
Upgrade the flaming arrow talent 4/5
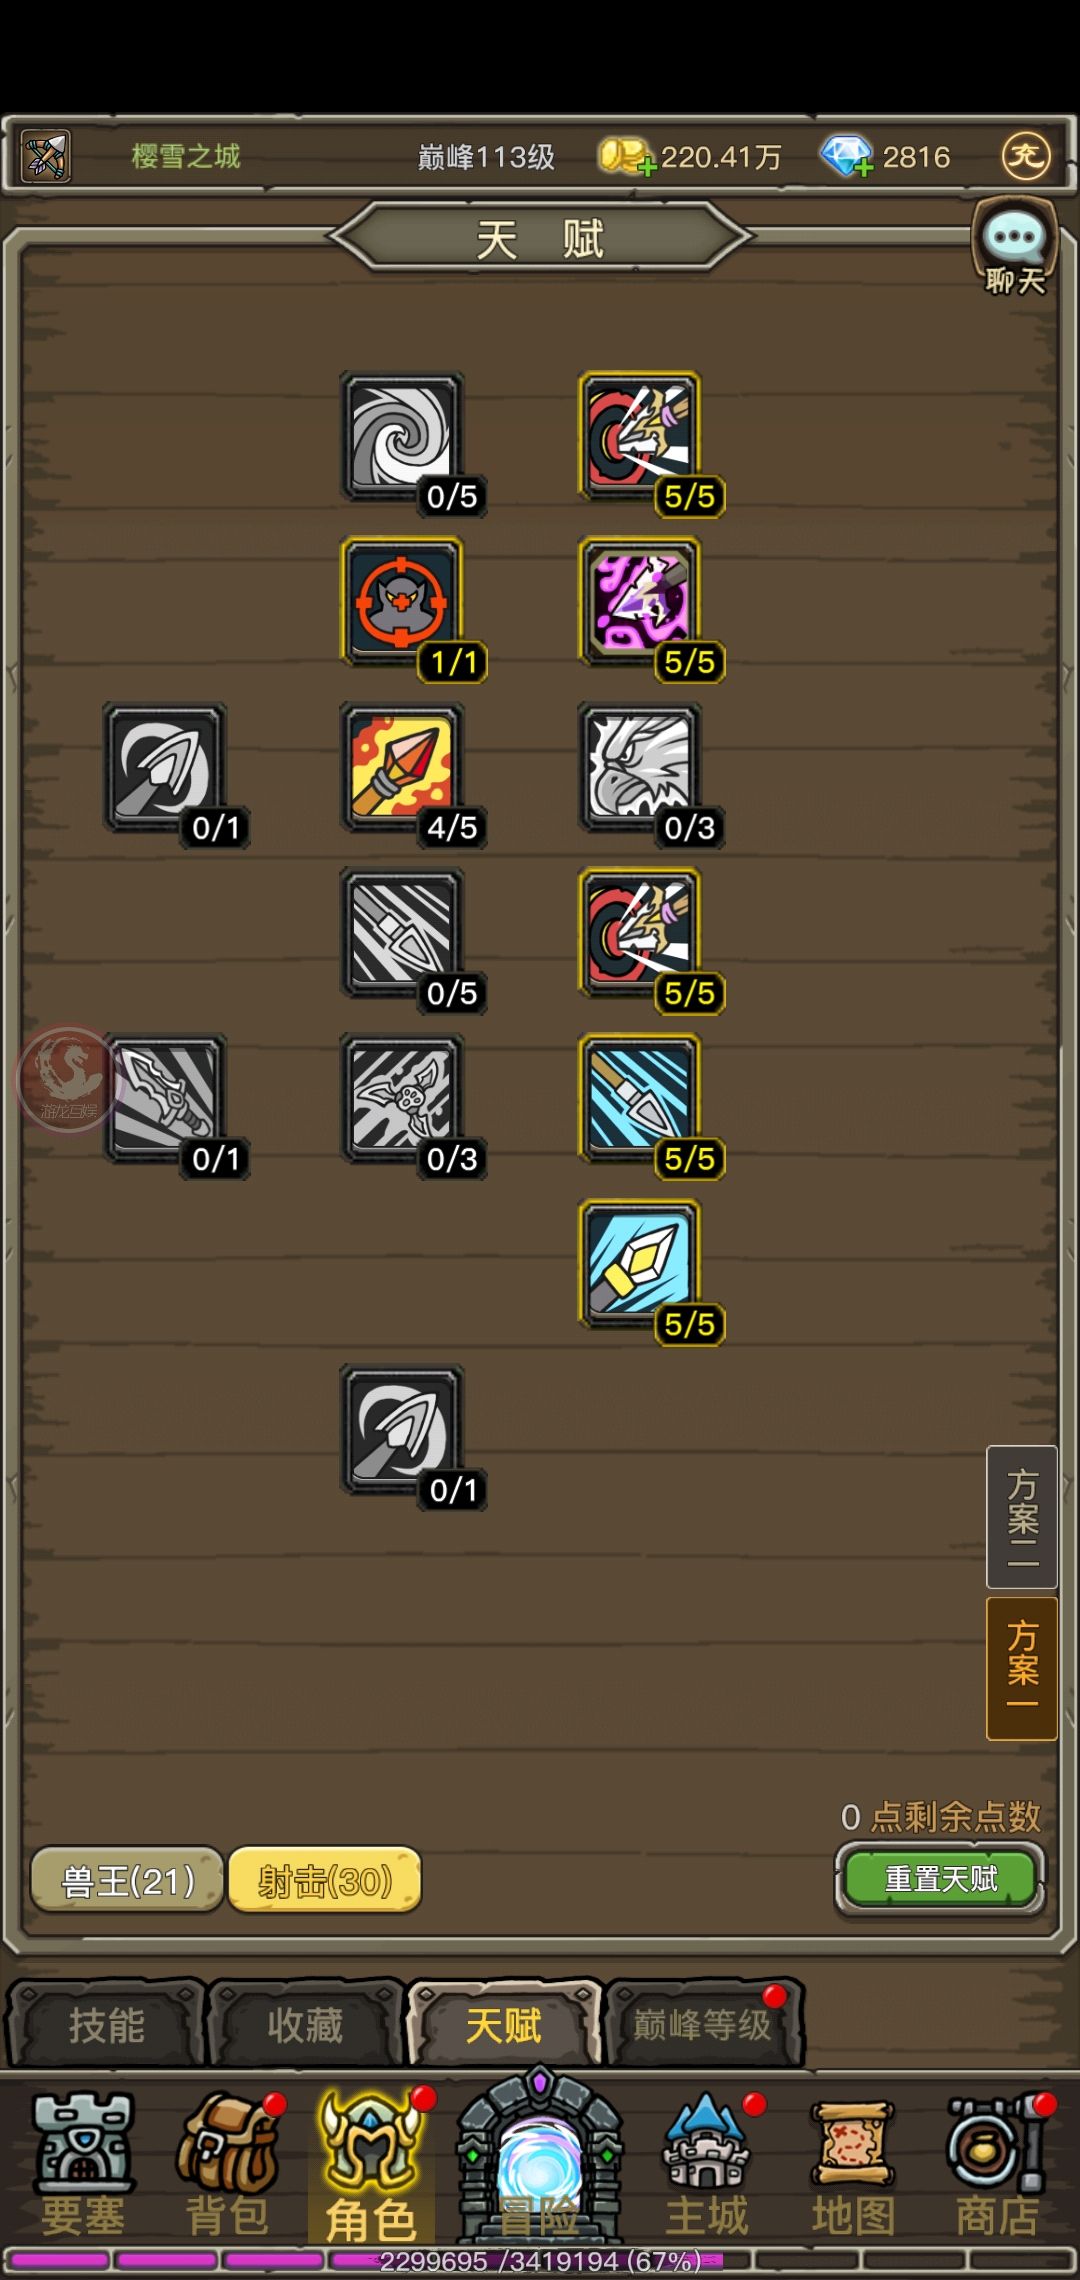[402, 769]
